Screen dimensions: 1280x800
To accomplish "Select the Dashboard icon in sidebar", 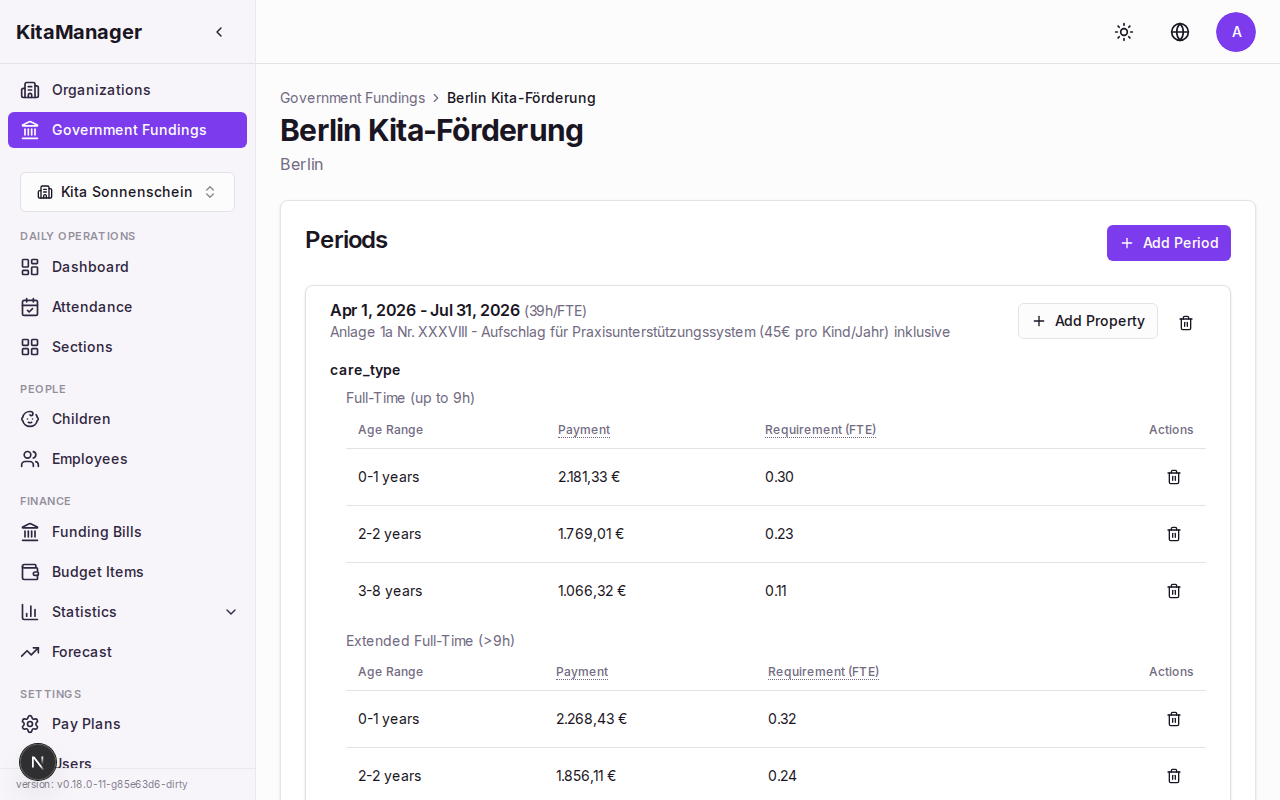I will coord(30,267).
